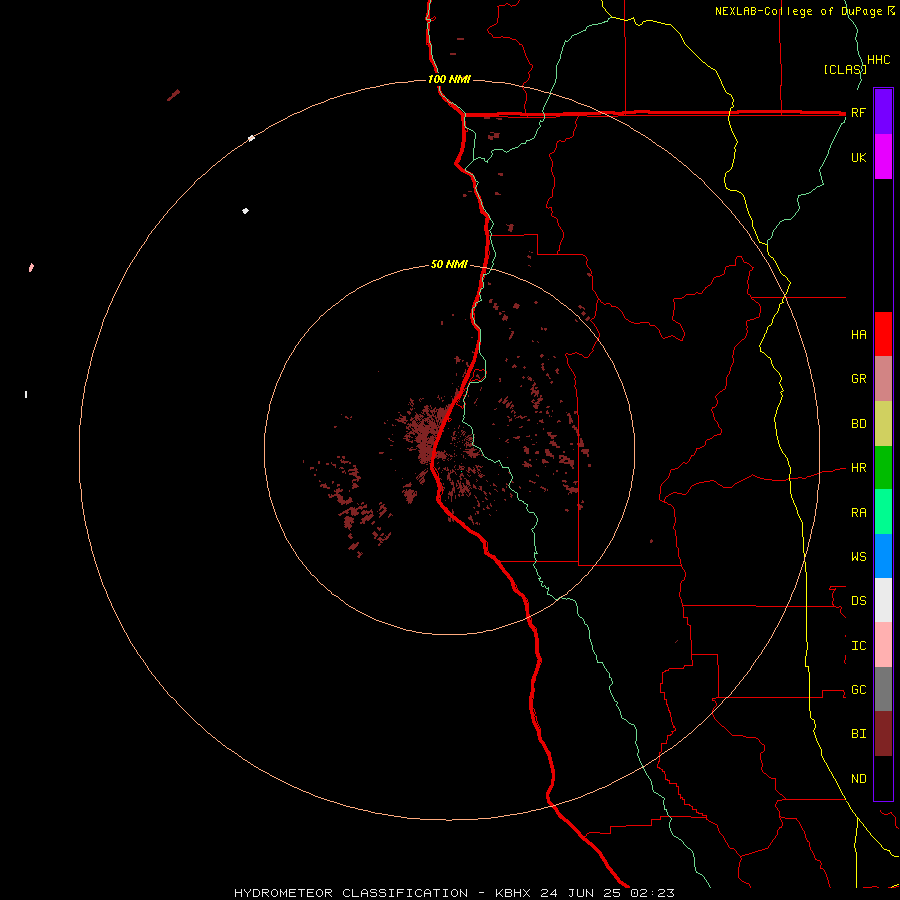This screenshot has height=900, width=900.
Task: Click the 'KBHX' radar site identifier
Action: pos(514,893)
